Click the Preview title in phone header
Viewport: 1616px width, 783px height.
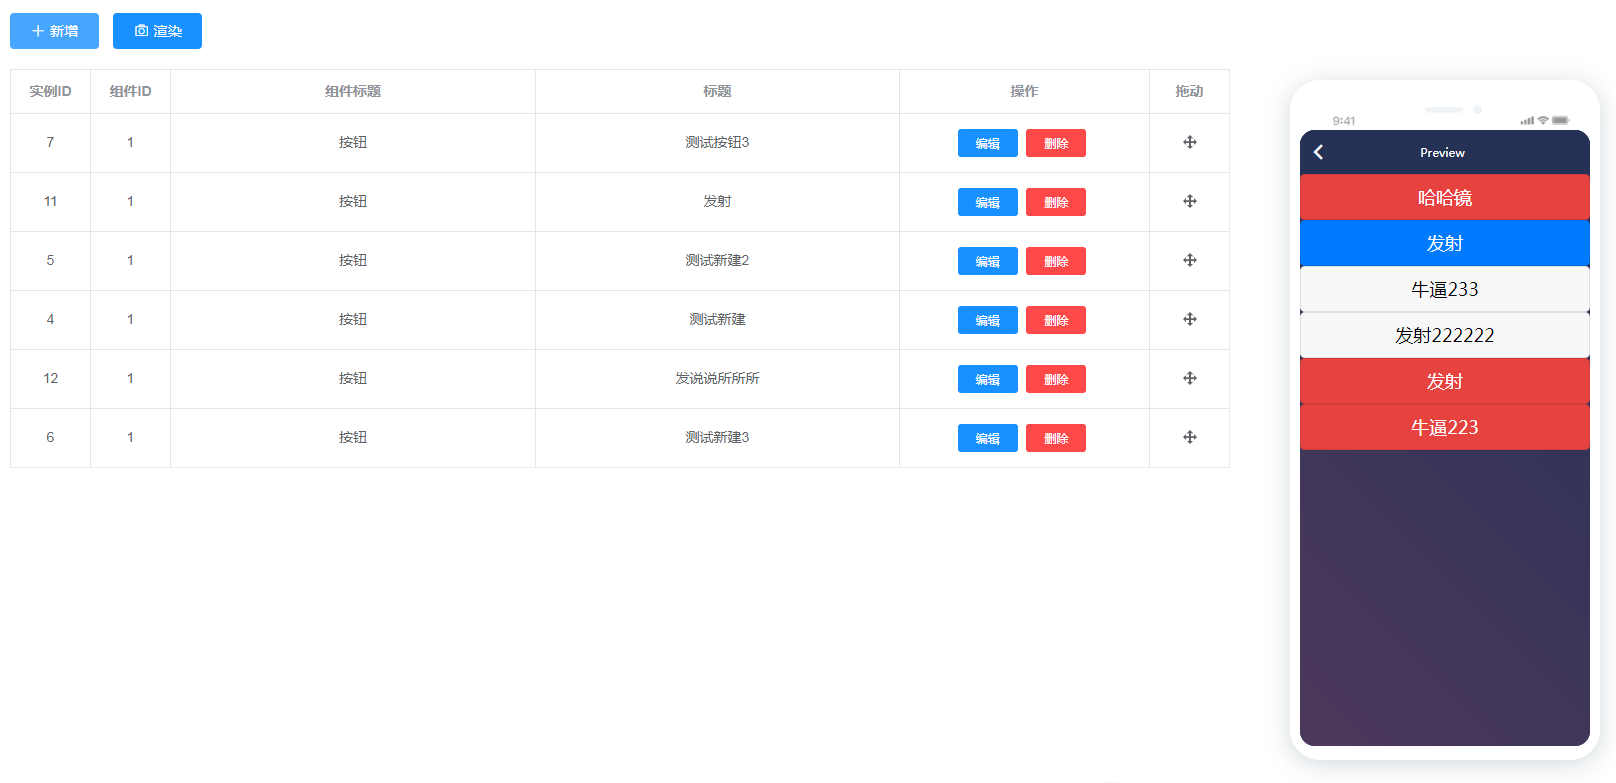[x=1442, y=153]
